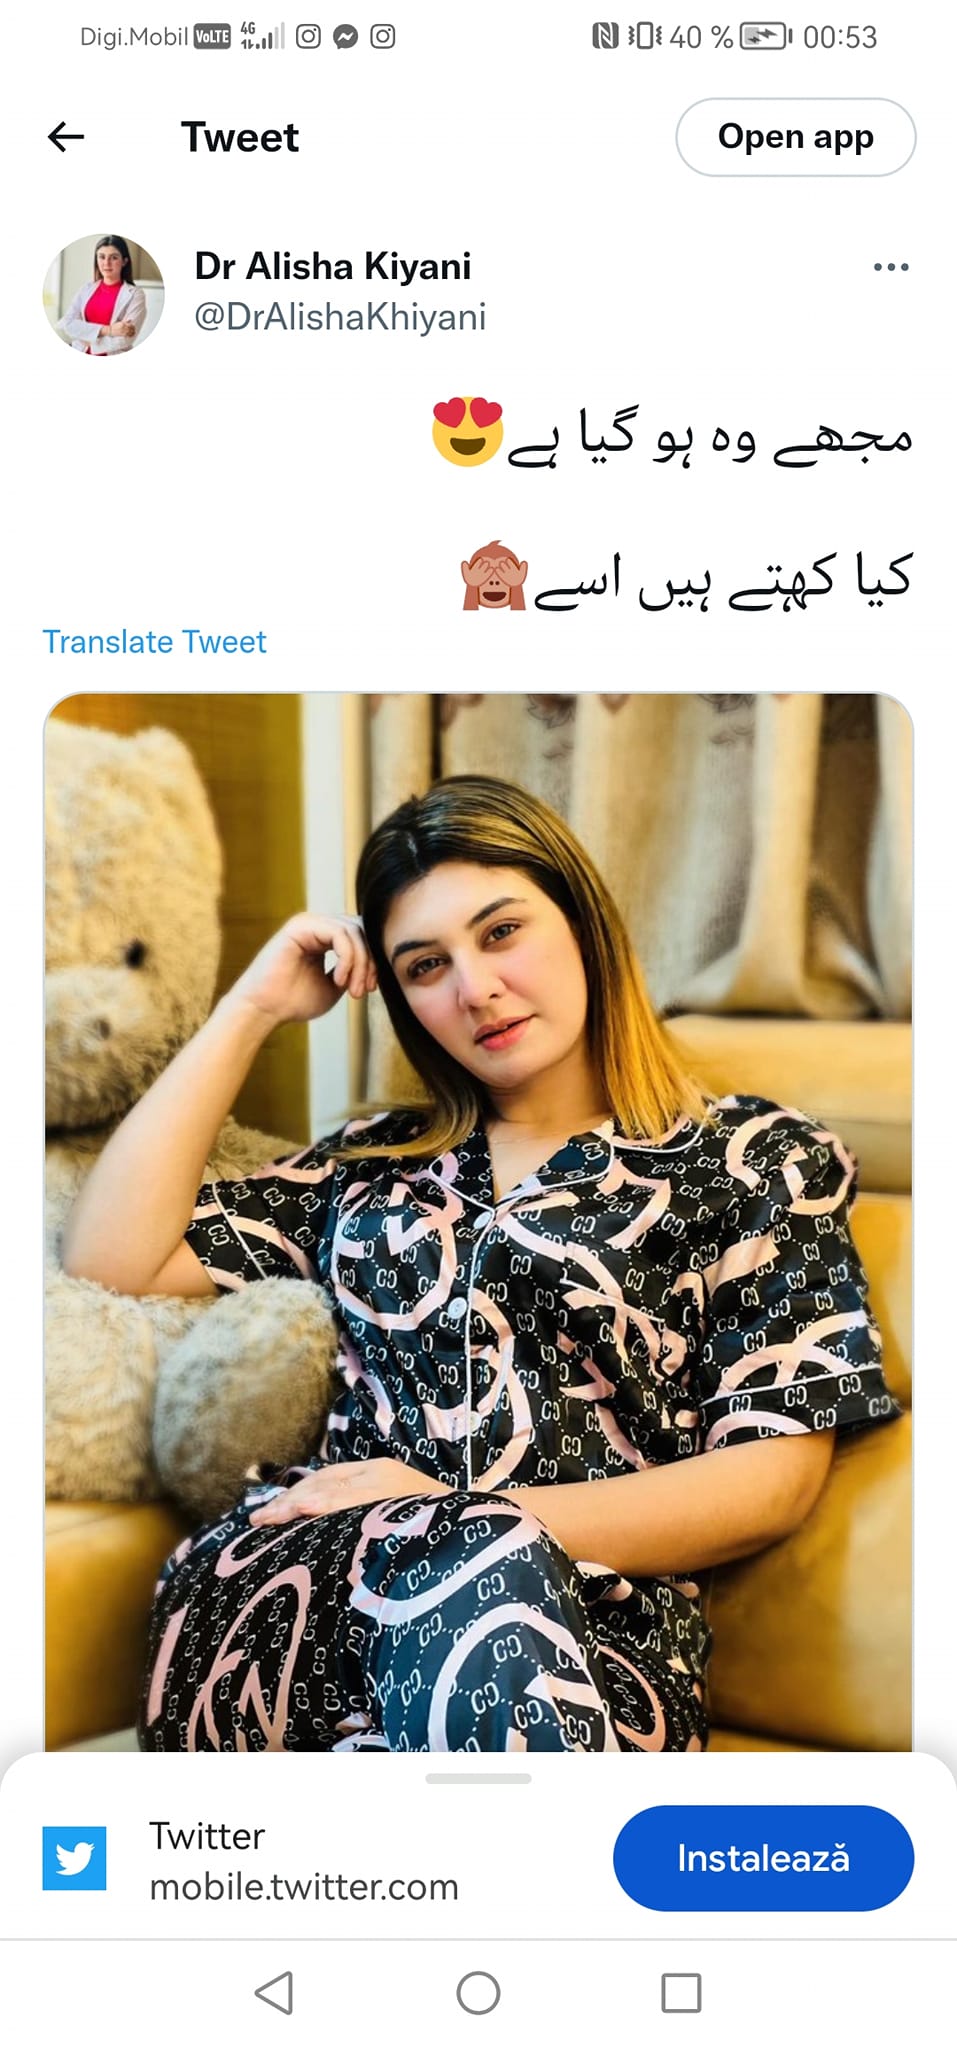Tap the back arrow icon

point(66,137)
